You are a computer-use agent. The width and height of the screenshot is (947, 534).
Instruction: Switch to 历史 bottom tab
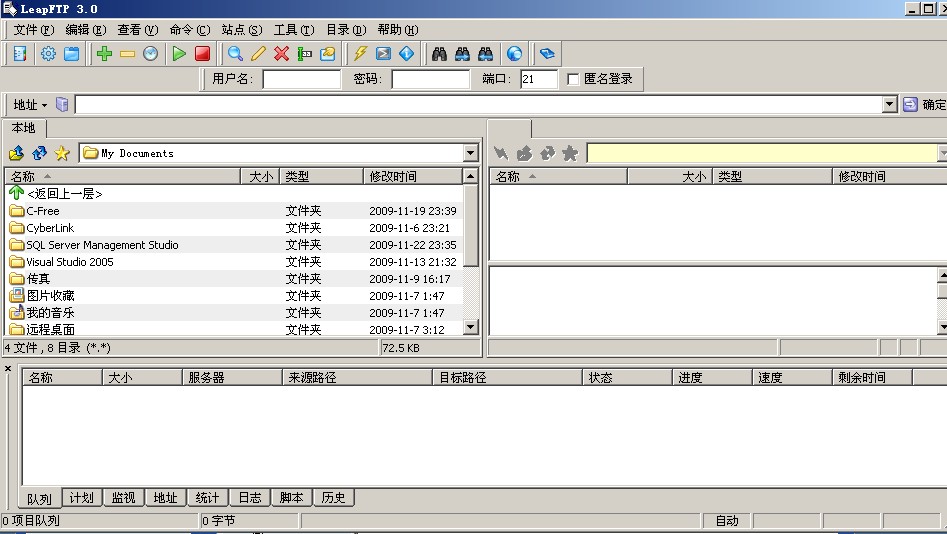pyautogui.click(x=333, y=497)
